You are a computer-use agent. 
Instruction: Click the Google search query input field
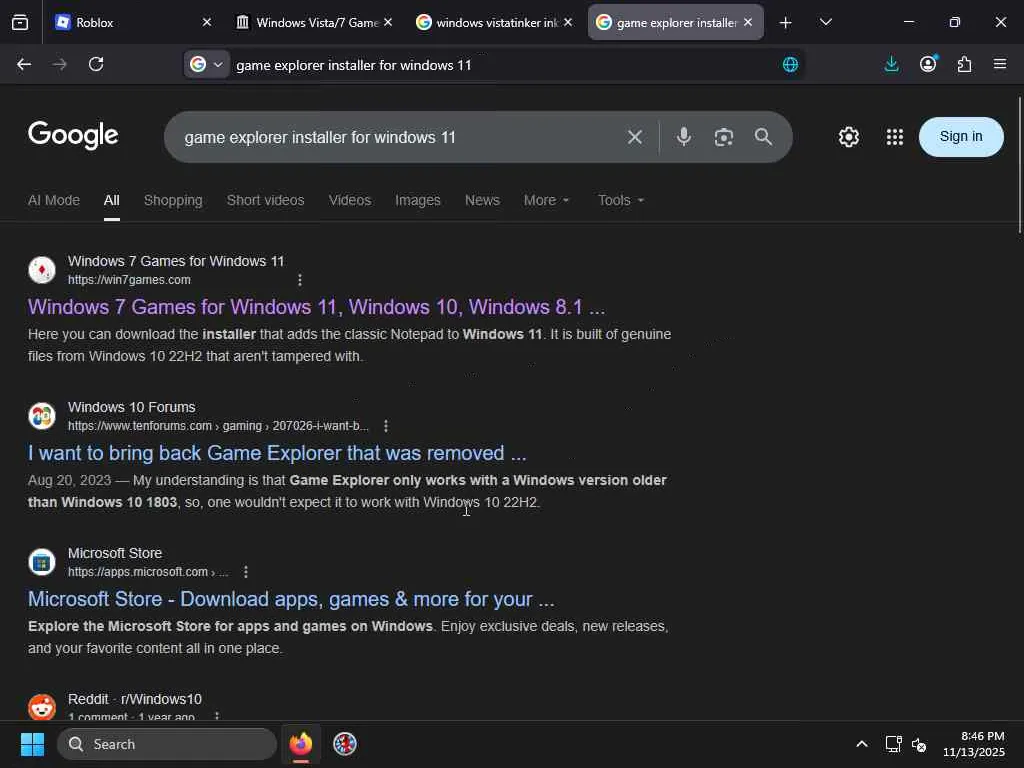tap(392, 137)
